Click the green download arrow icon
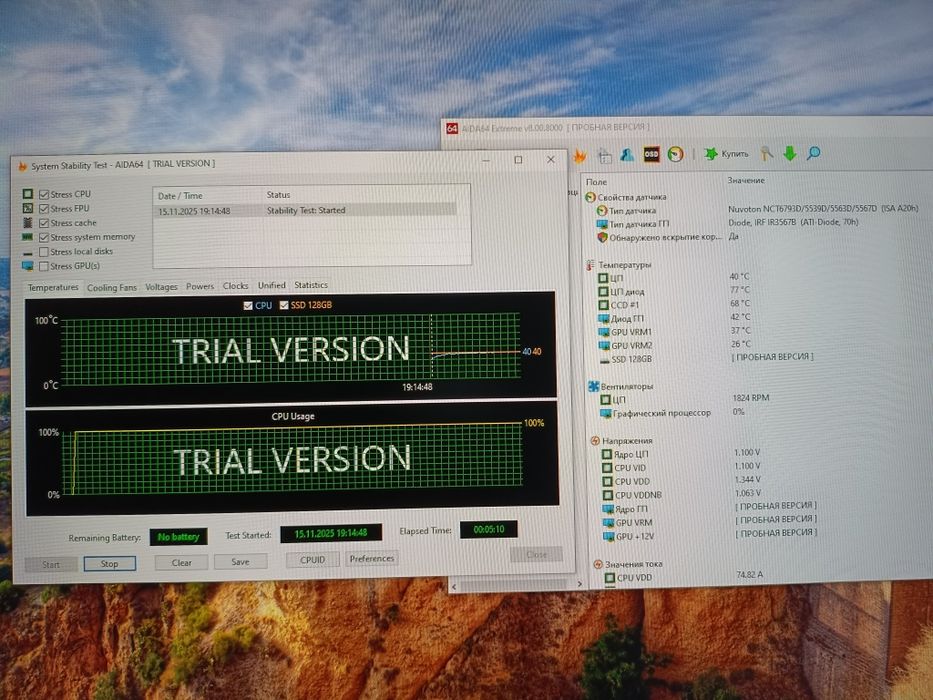The image size is (933, 700). coord(790,154)
